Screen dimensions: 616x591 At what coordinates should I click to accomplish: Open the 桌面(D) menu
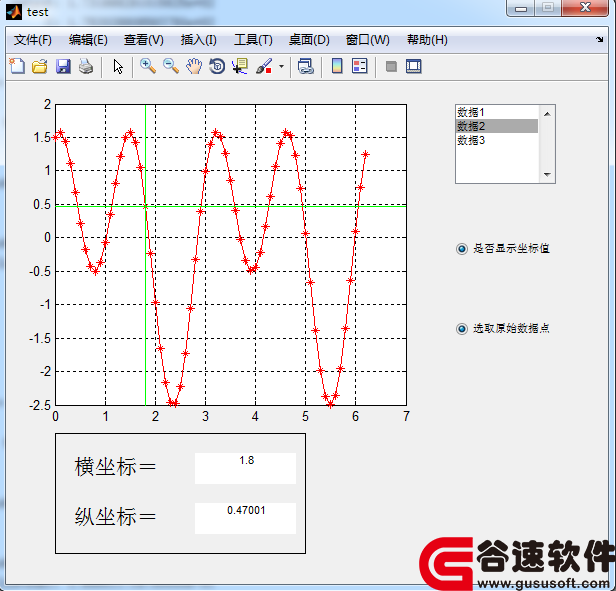tap(309, 40)
